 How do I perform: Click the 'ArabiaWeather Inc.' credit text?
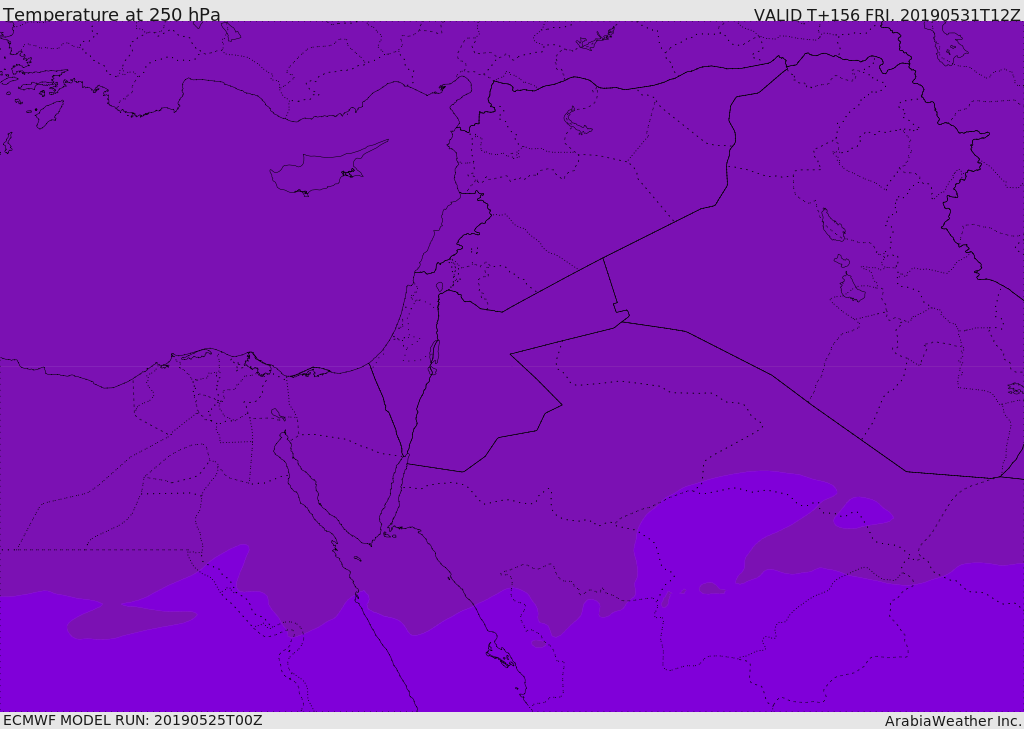(952, 721)
